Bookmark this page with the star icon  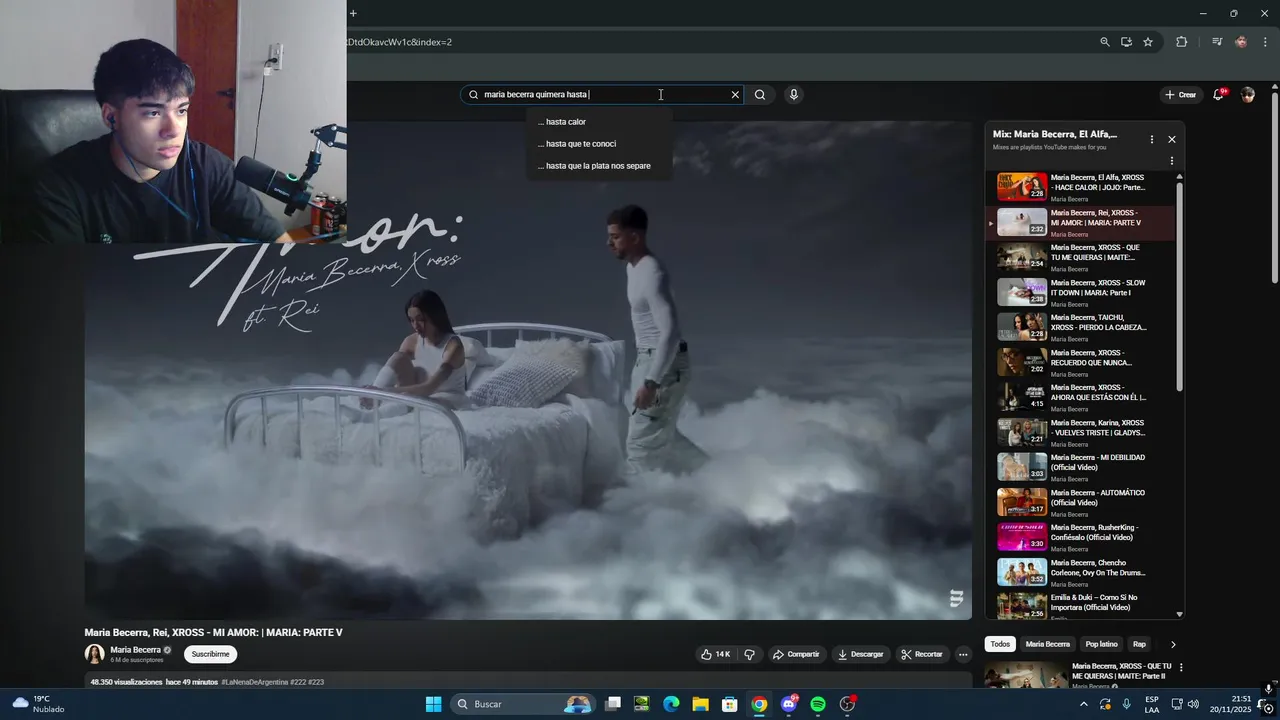pos(1148,42)
